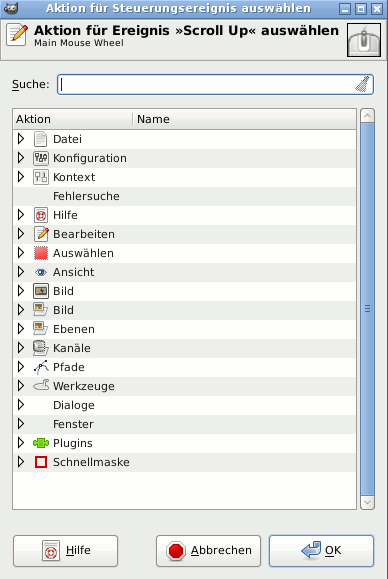Image resolution: width=388 pixels, height=579 pixels.
Task: Click the GIMP Wilber title bar icon
Action: [x=11, y=8]
